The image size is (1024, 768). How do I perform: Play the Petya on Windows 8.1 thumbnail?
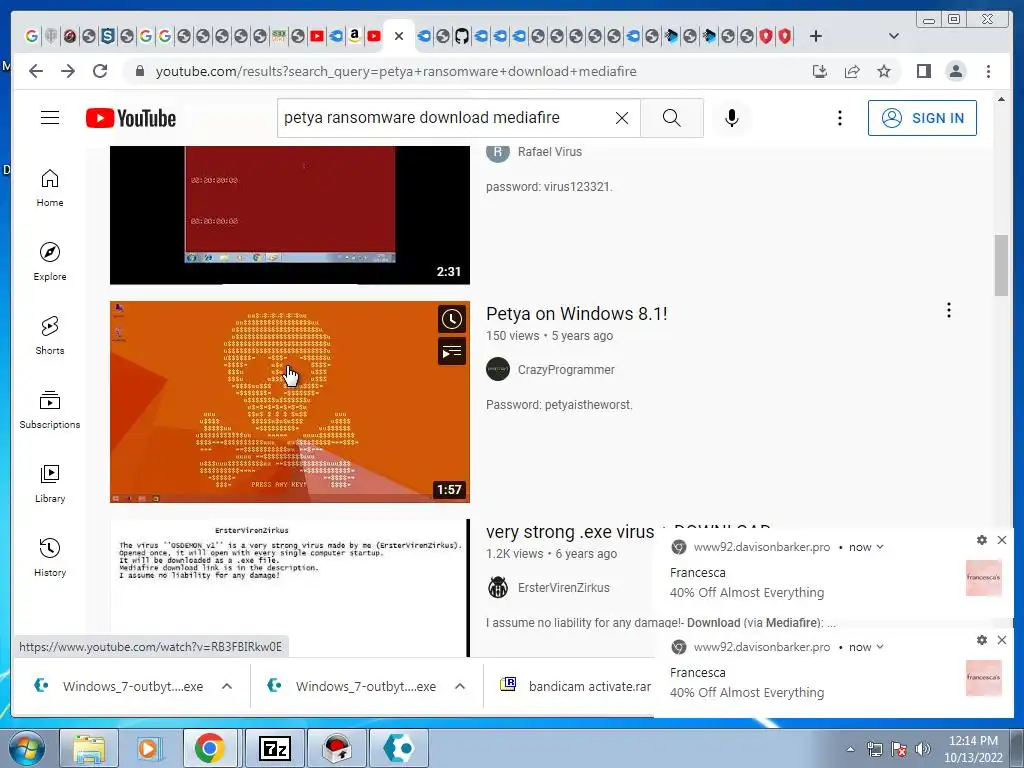(x=290, y=402)
